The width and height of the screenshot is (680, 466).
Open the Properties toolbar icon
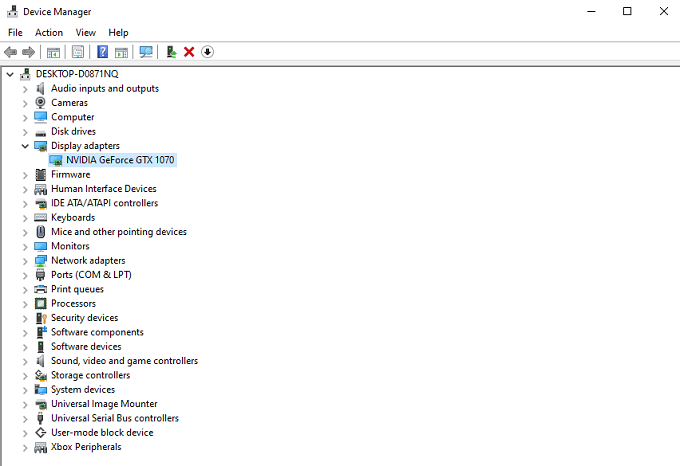pyautogui.click(x=78, y=52)
